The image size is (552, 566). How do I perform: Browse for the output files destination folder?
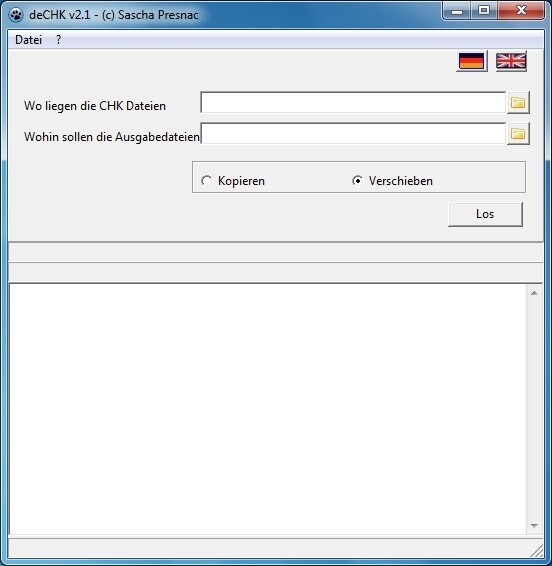click(x=518, y=134)
